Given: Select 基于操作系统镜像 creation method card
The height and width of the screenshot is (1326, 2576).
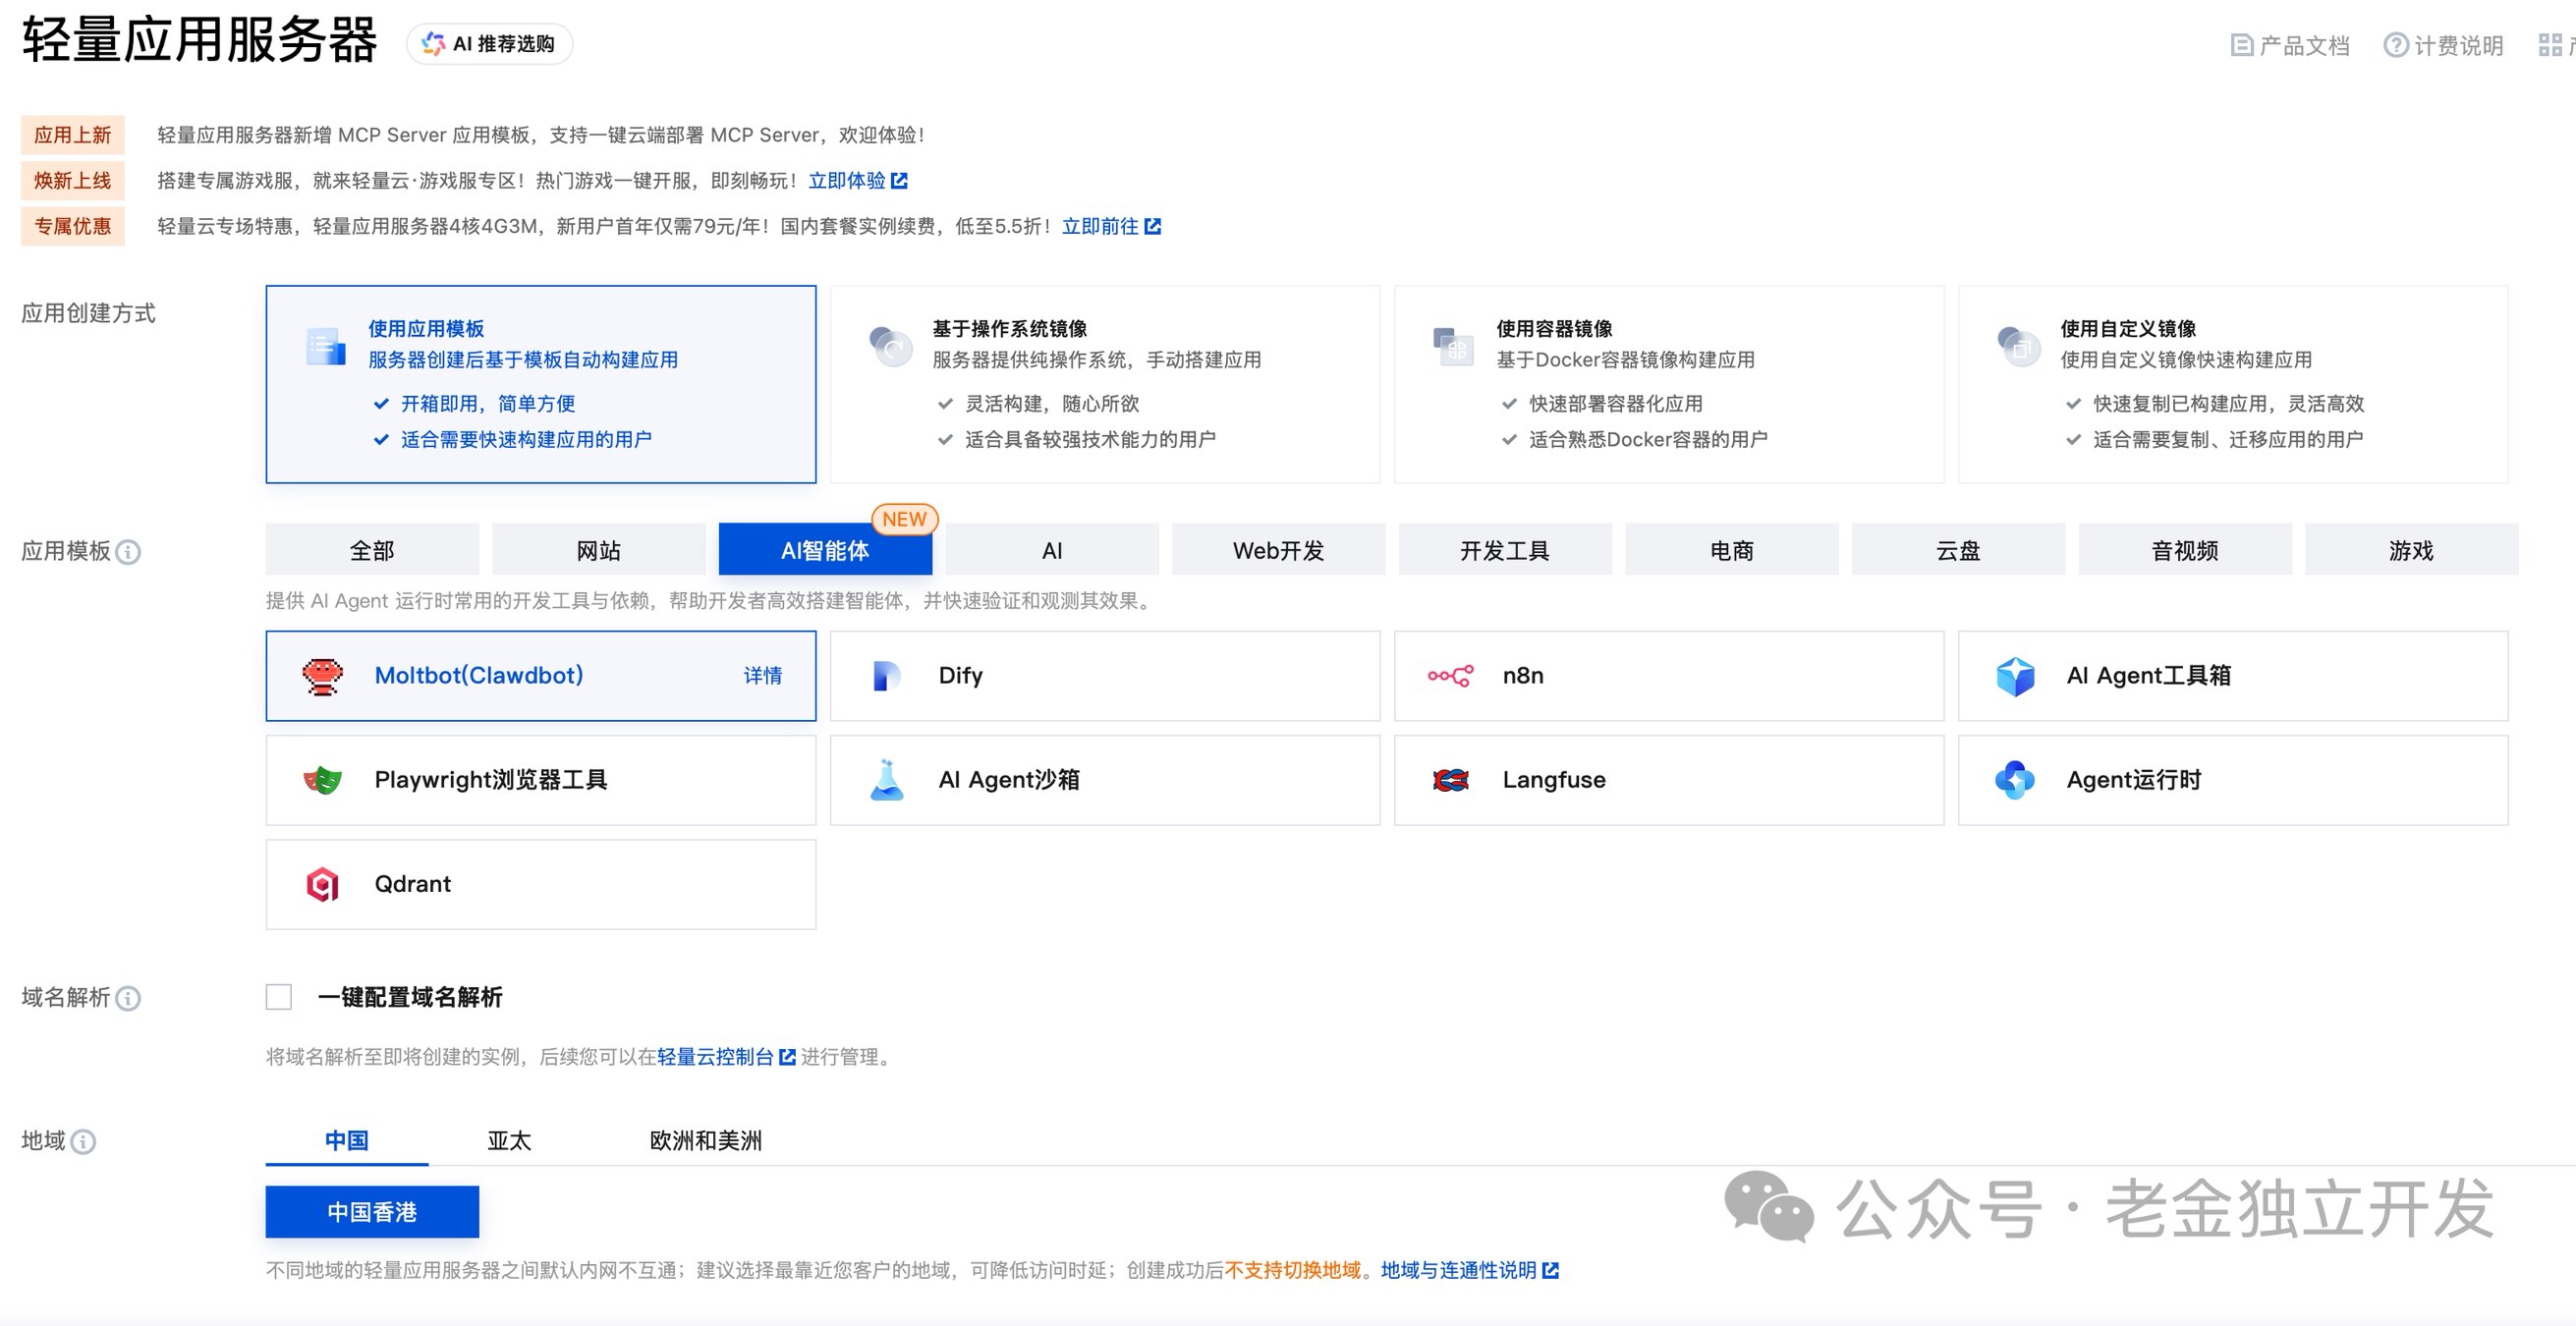Looking at the screenshot, I should click(x=1104, y=384).
